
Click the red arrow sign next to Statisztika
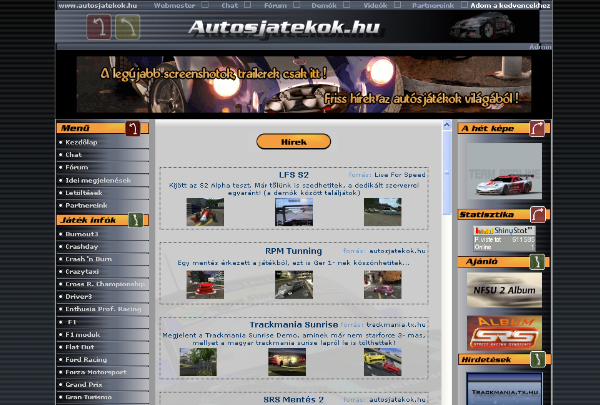tap(538, 214)
